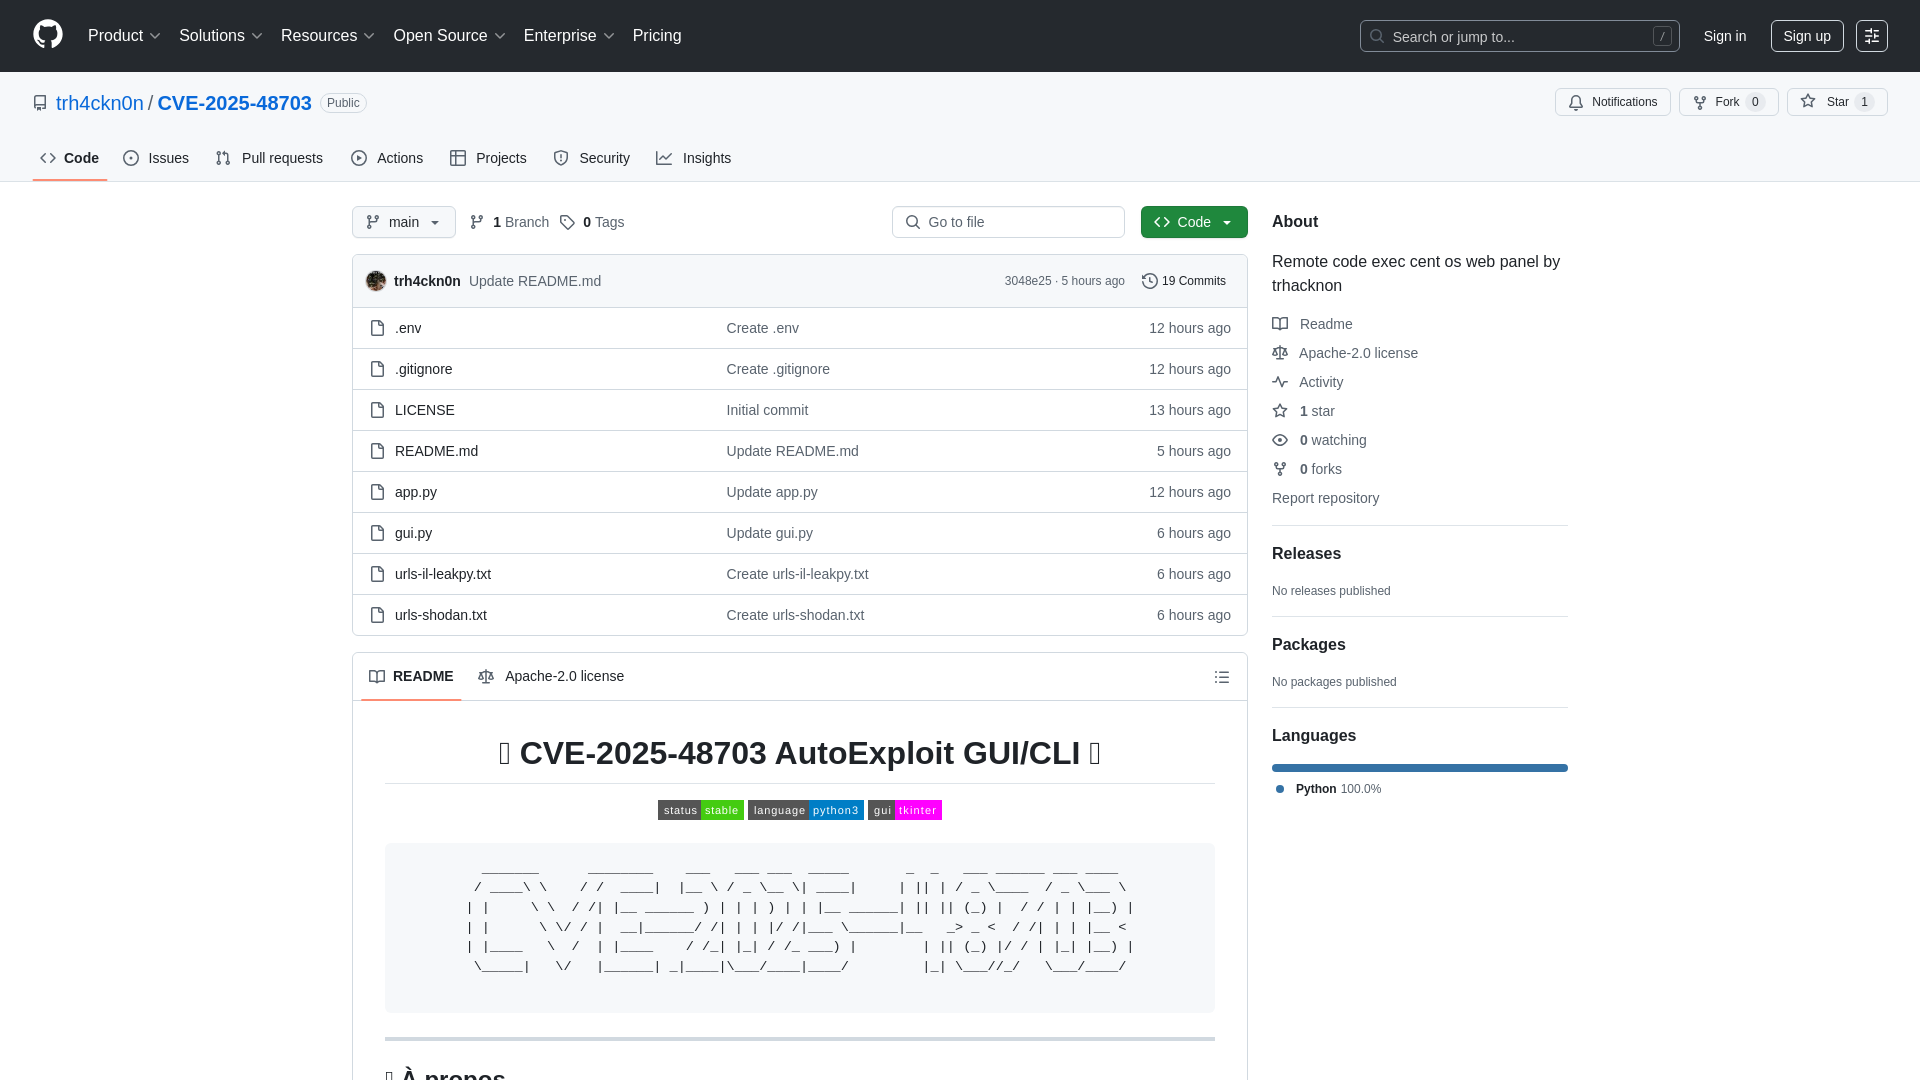Open the main branch selector dropdown

404,222
